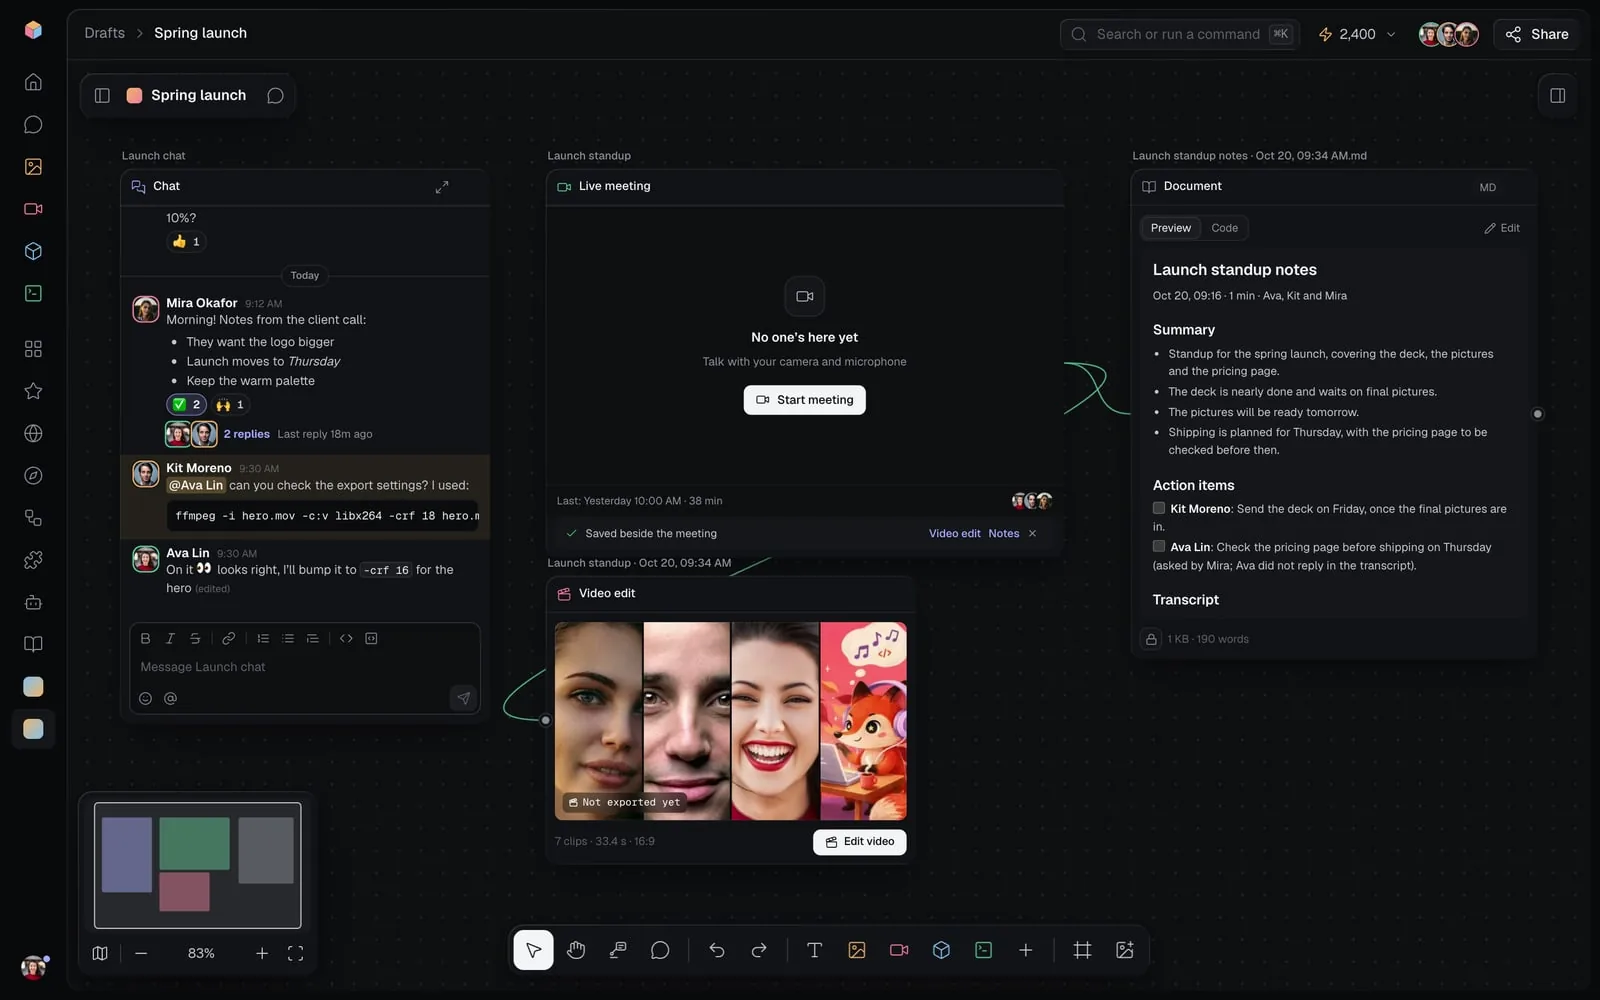
Task: Open the puzzle-piece extensions icon
Action: [33, 560]
